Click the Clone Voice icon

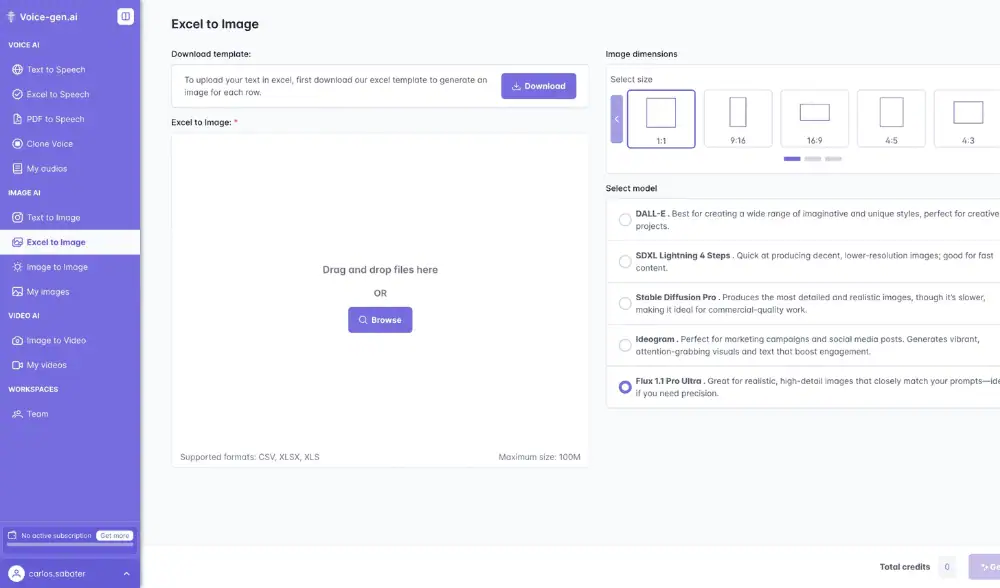pyautogui.click(x=17, y=144)
